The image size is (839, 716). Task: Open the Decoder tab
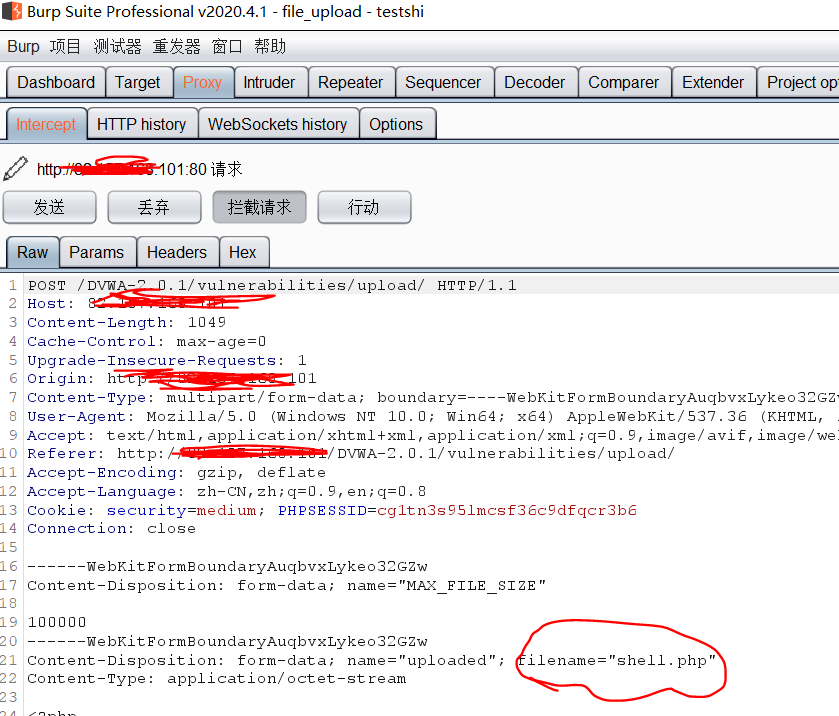pos(535,82)
